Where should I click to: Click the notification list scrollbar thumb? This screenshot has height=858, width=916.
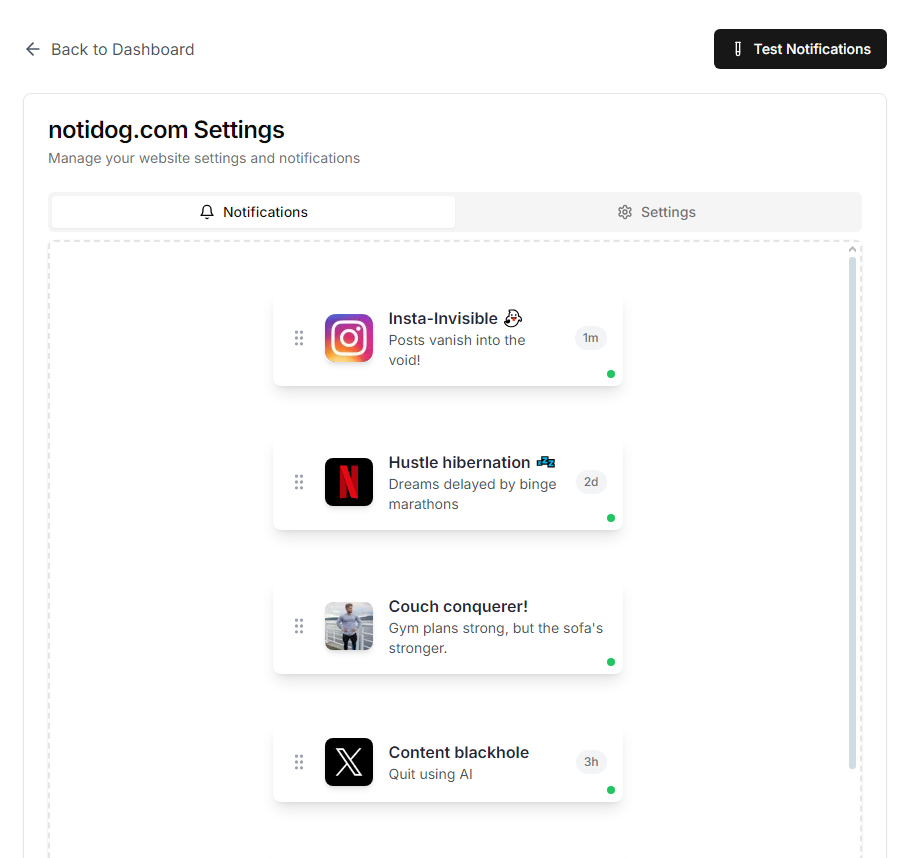coord(852,513)
